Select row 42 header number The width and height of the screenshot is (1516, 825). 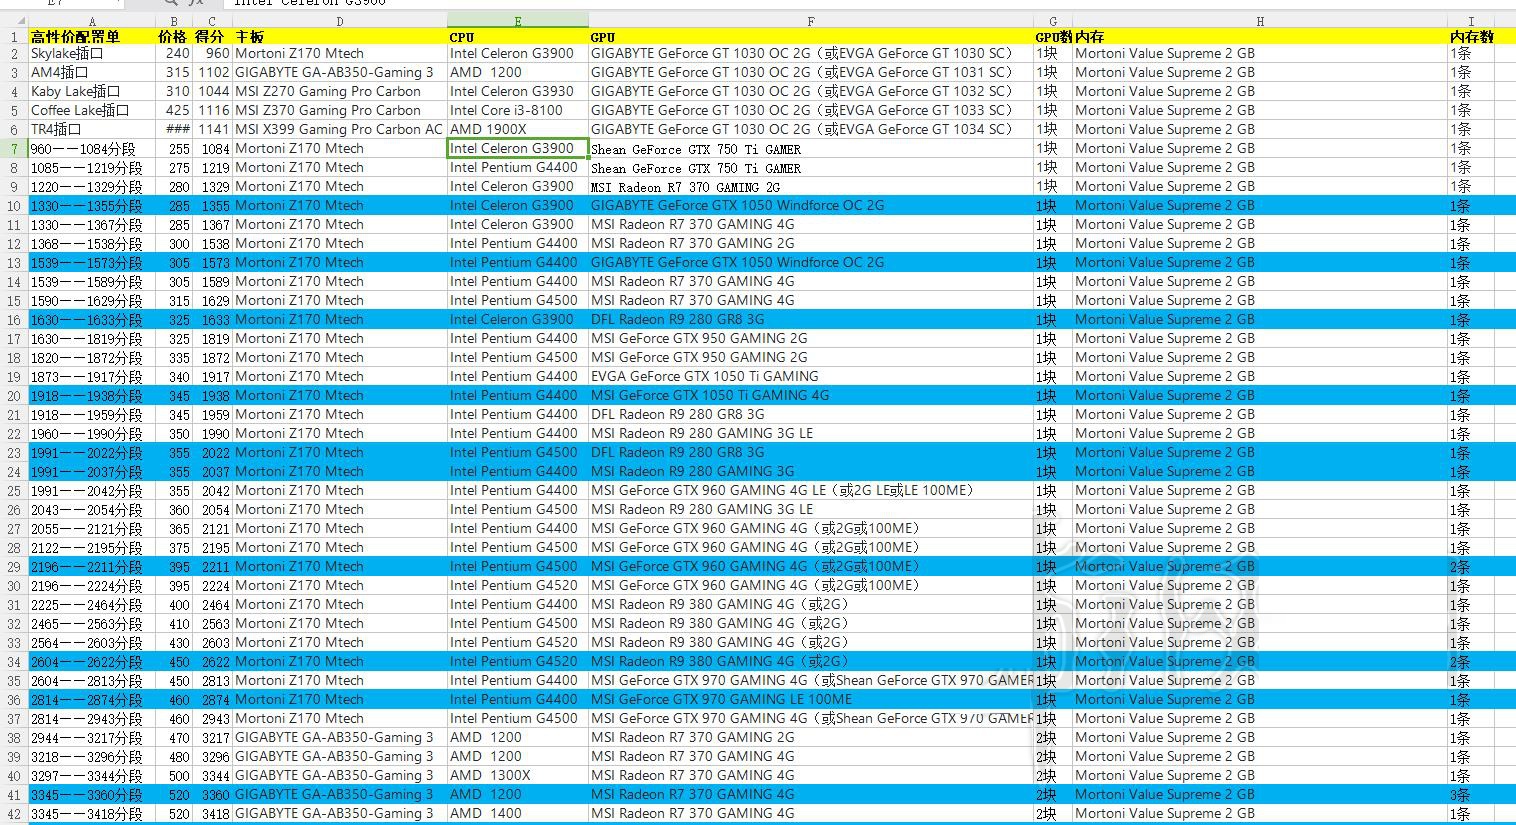click(x=14, y=813)
